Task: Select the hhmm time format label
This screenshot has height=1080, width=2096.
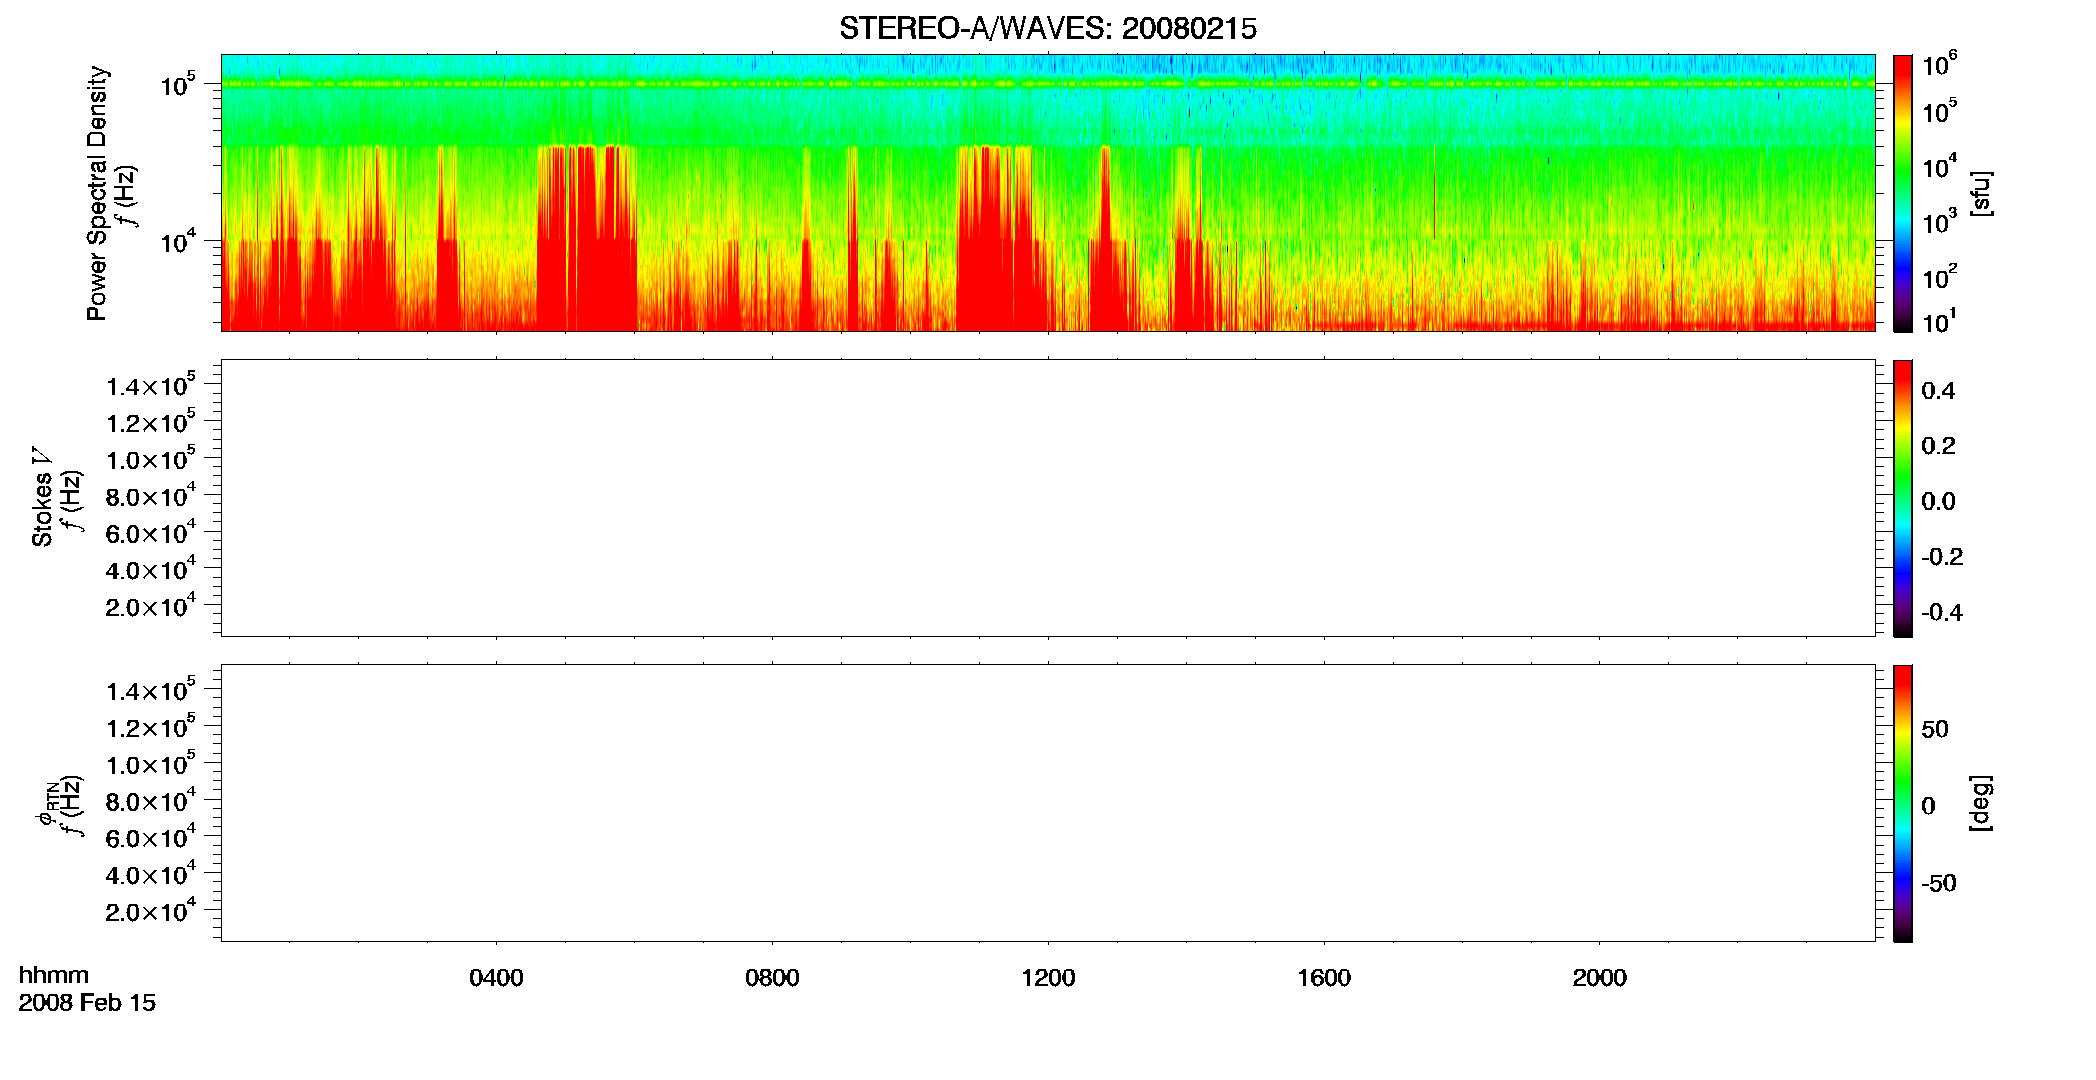Action: click(54, 975)
